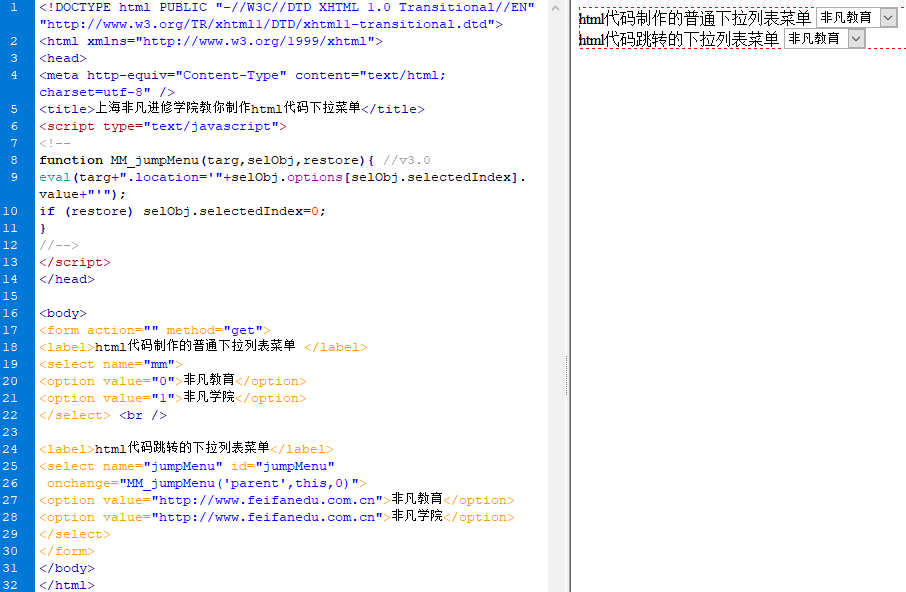Click the select name="jumpMenu" code line

[x=187, y=466]
